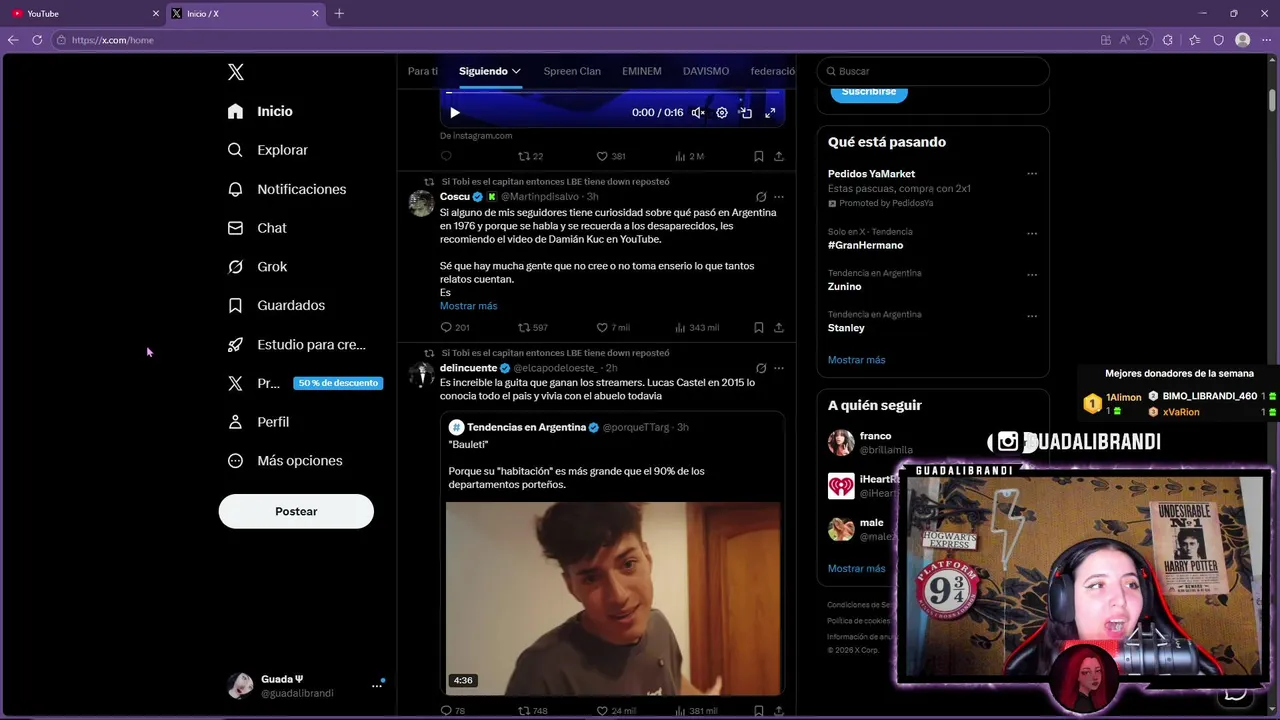This screenshot has width=1280, height=720.
Task: Toggle picture-in-picture on the video
Action: coord(746,113)
